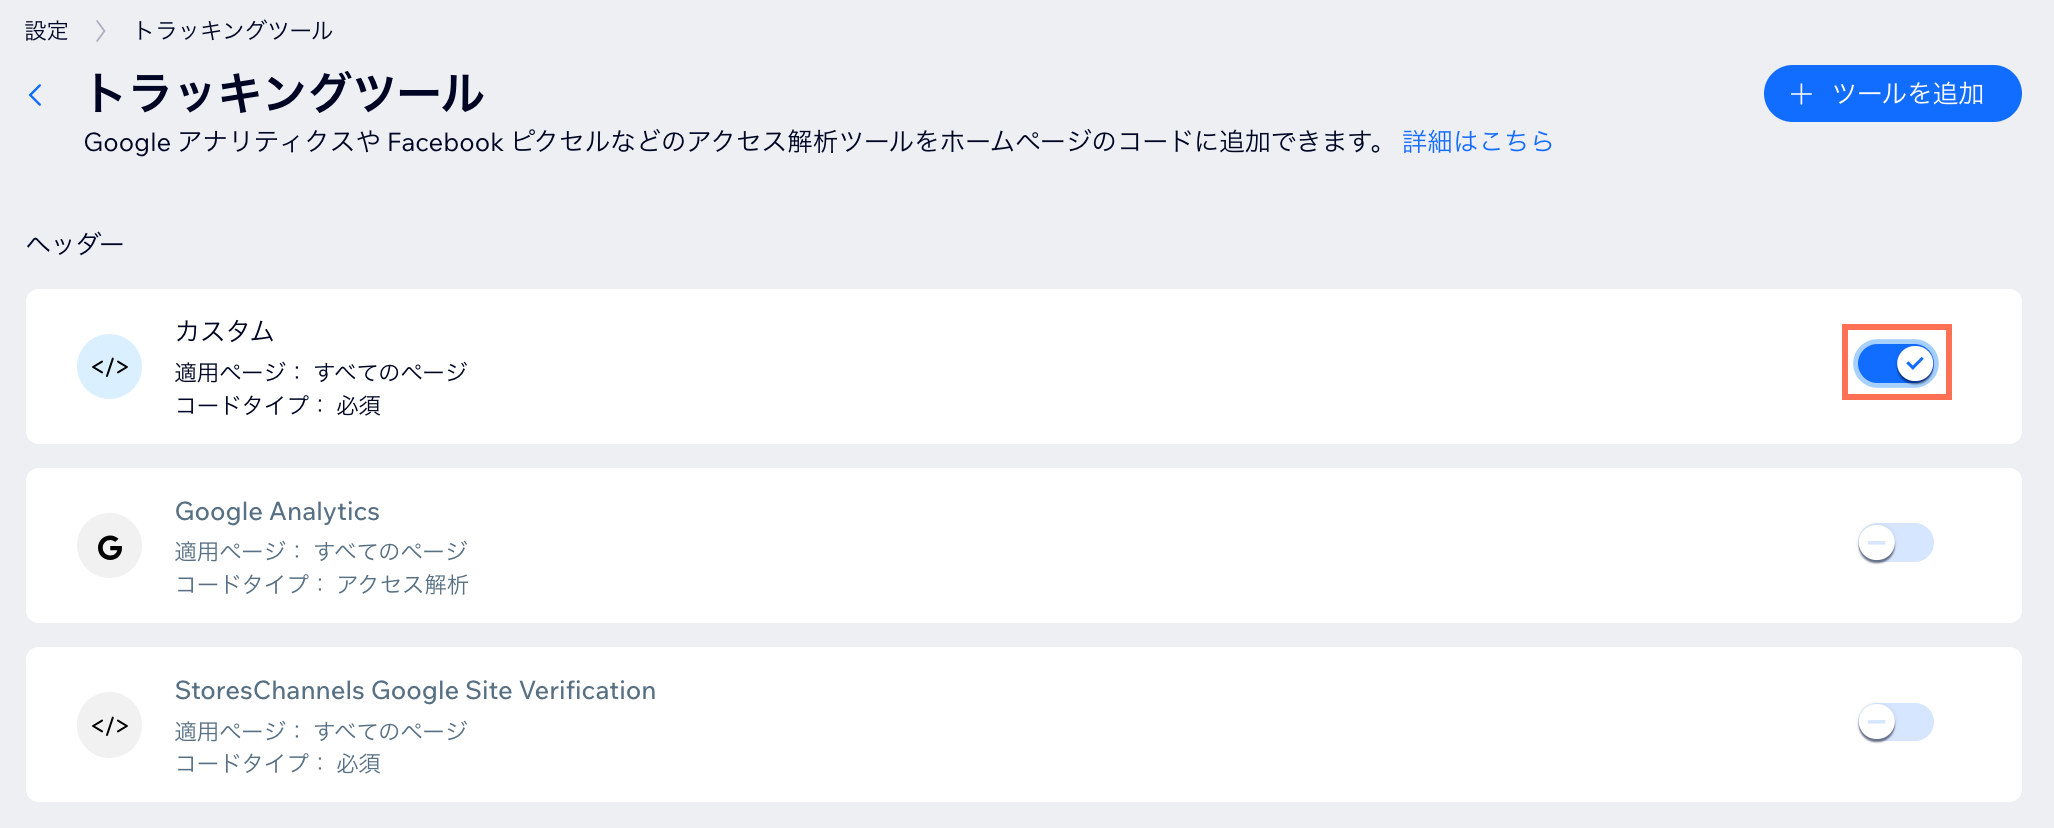Select トラッキングツール breadcrumb item
The height and width of the screenshot is (828, 2054).
tap(233, 31)
